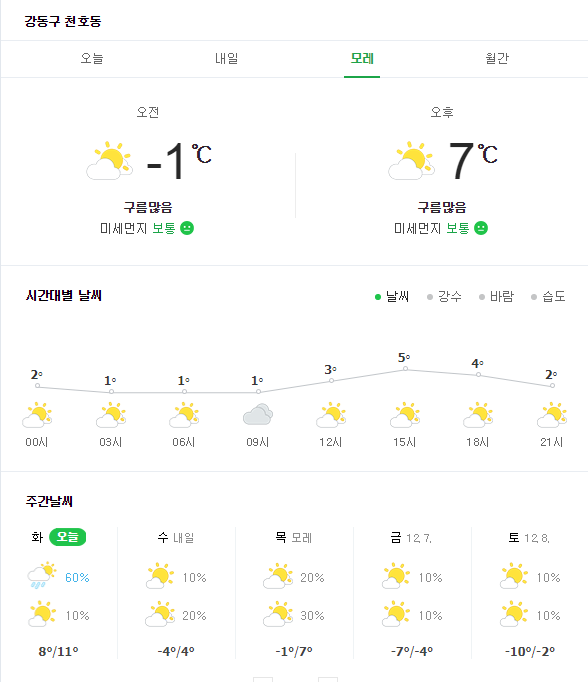Select the 습도 radio option

(x=548, y=297)
